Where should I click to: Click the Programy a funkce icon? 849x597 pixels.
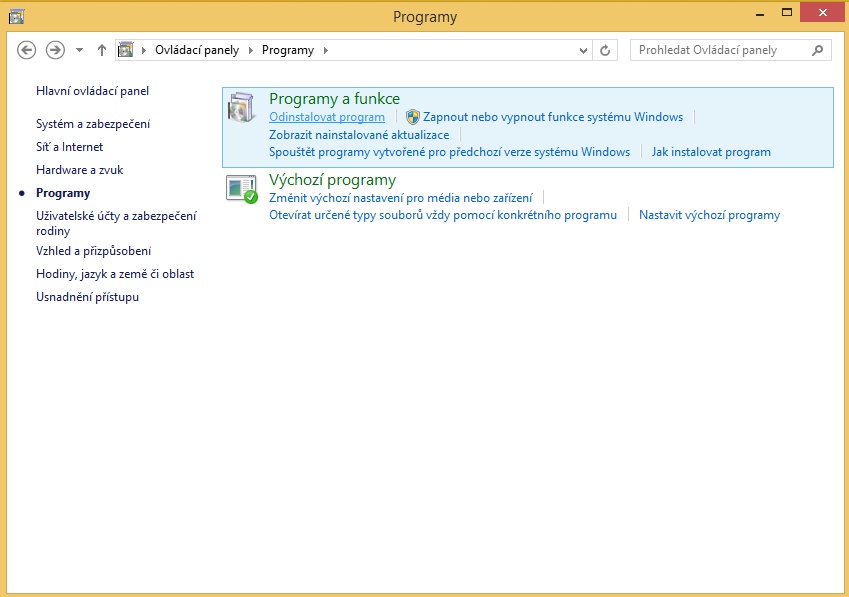point(241,107)
